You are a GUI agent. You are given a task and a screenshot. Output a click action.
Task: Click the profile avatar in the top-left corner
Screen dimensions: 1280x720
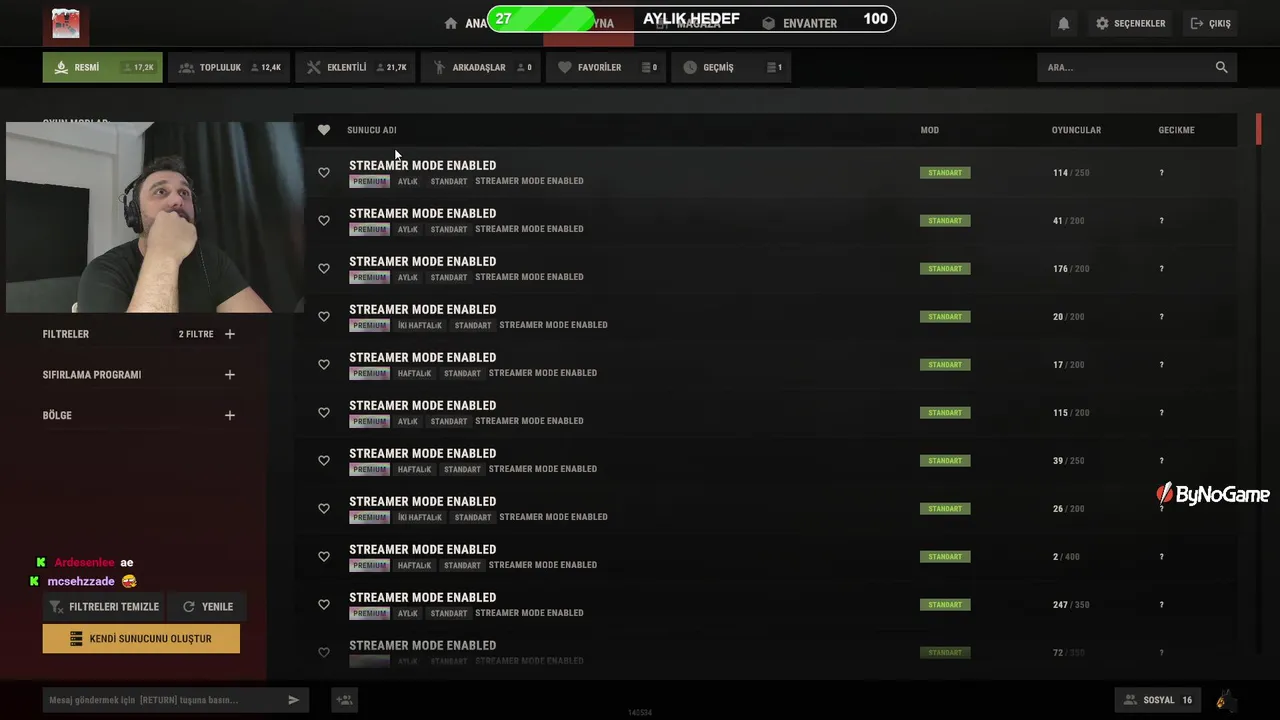point(66,24)
